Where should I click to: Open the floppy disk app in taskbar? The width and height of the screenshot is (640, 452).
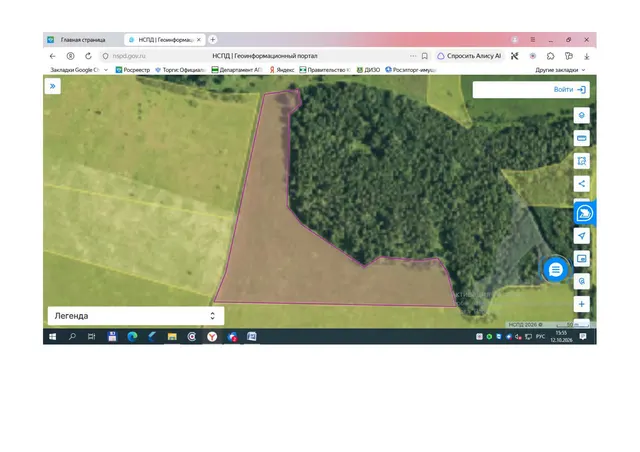pos(112,336)
